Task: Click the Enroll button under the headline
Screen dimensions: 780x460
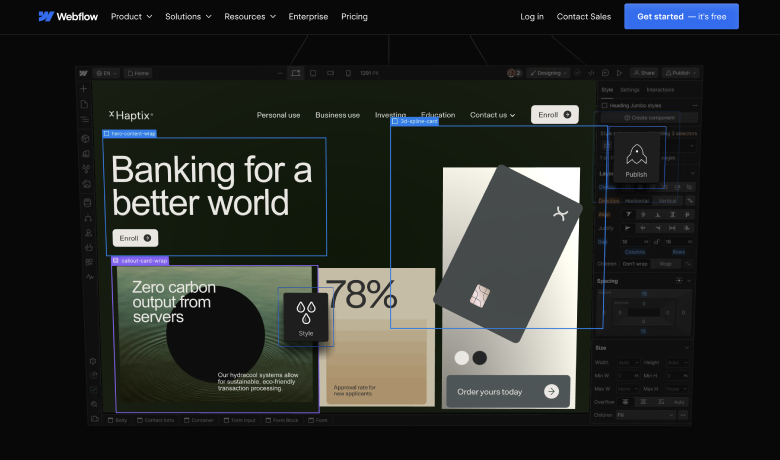Action: tap(135, 238)
